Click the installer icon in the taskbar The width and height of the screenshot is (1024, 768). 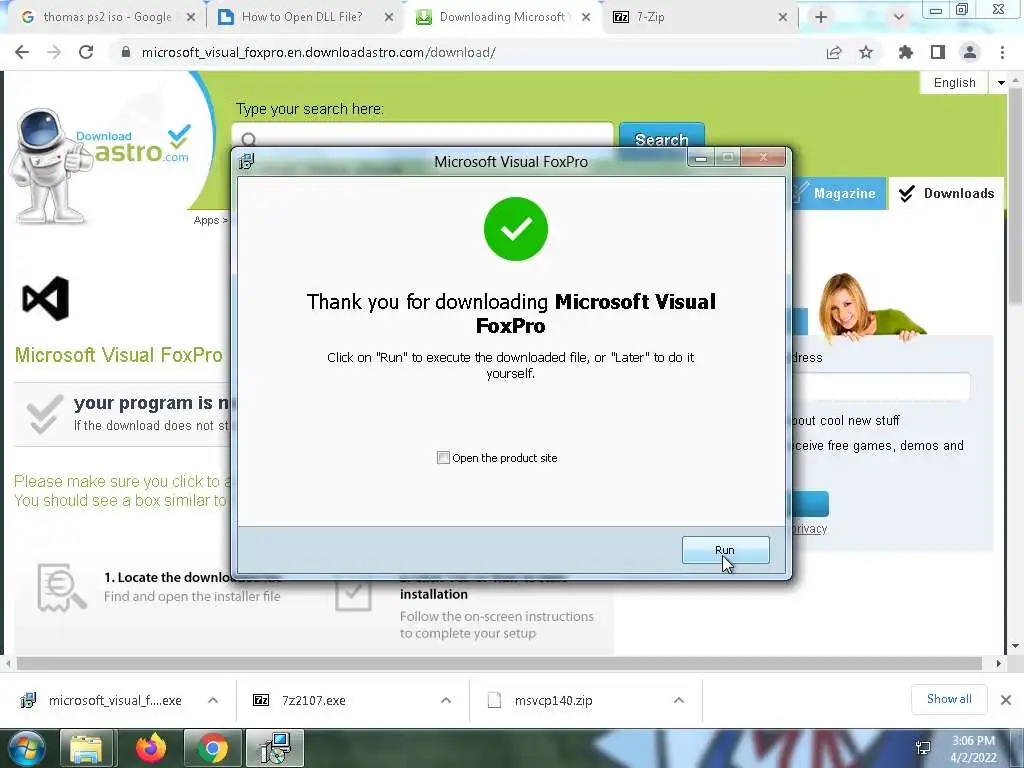(x=275, y=748)
